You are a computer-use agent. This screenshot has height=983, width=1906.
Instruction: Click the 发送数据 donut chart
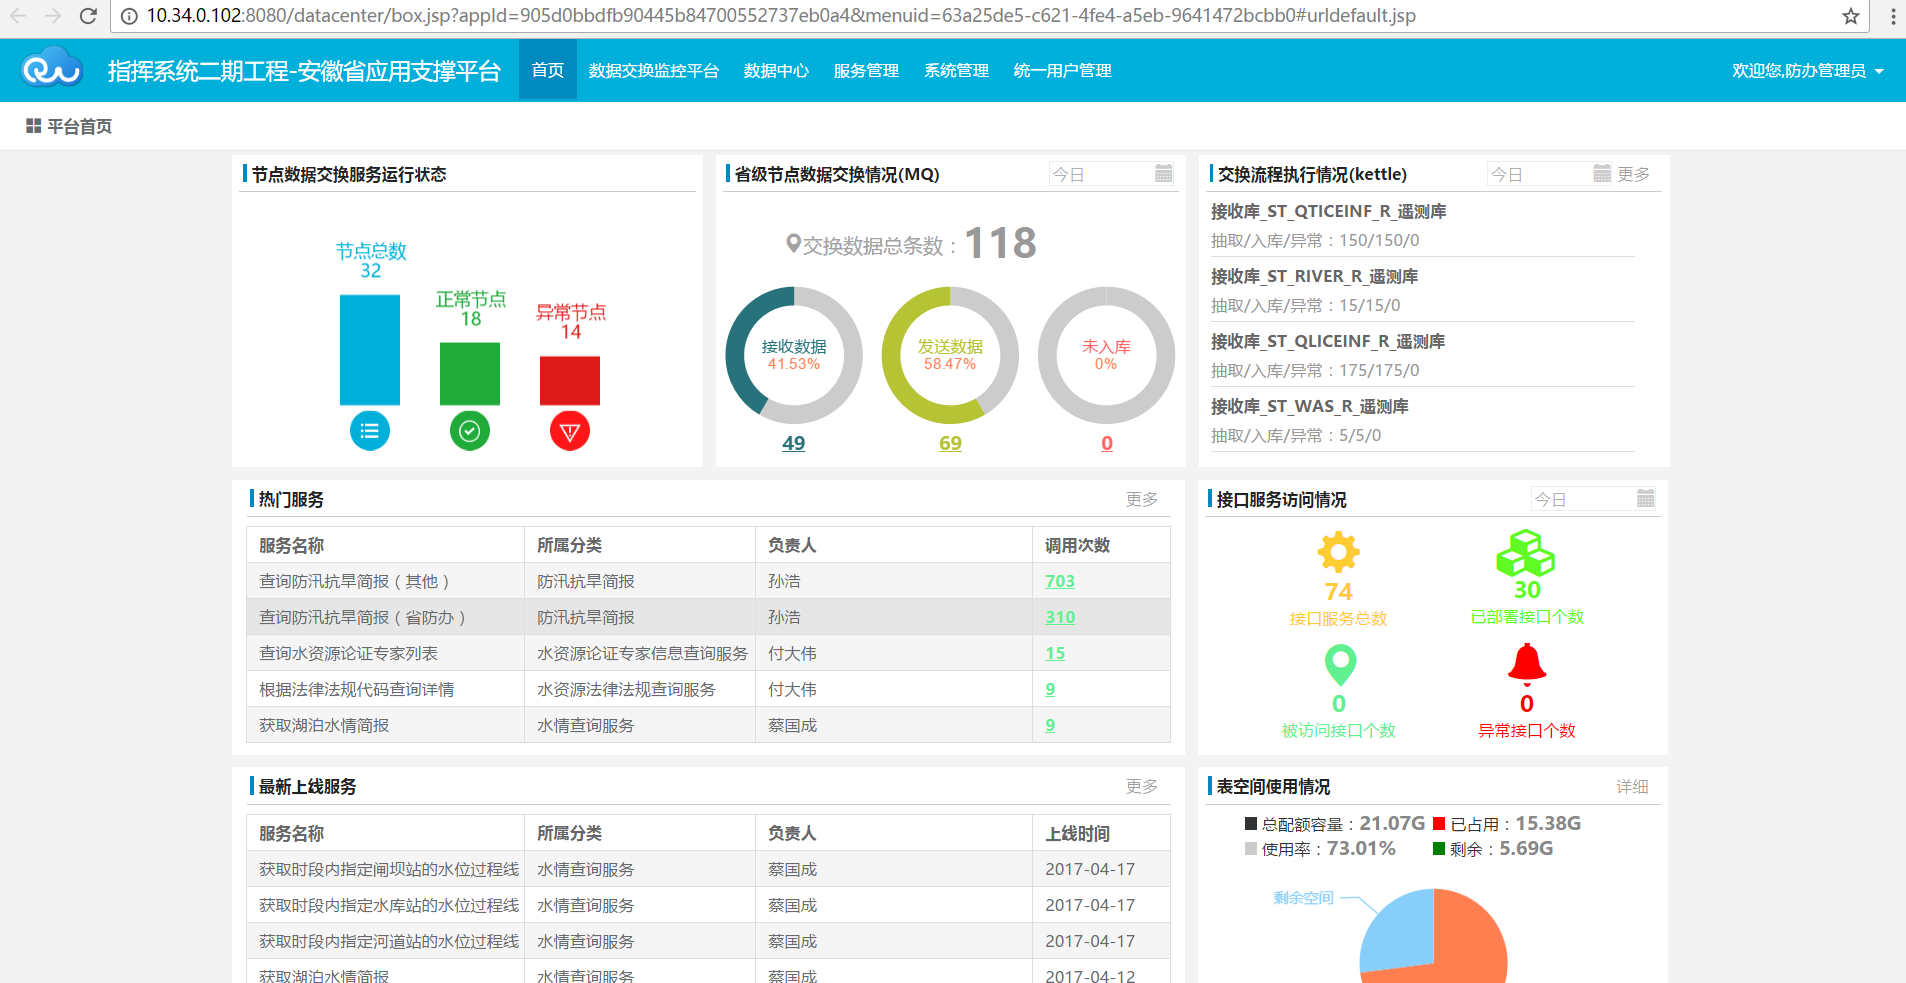(950, 355)
